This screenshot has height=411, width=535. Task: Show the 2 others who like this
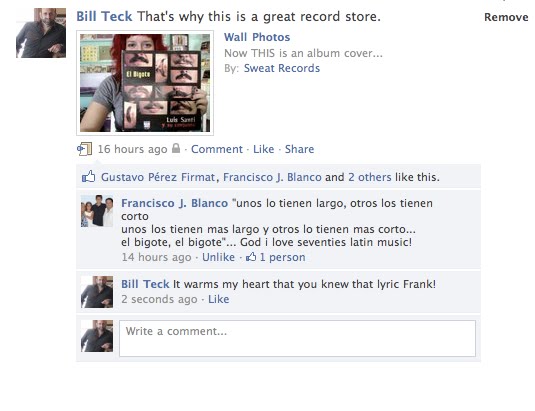click(370, 177)
